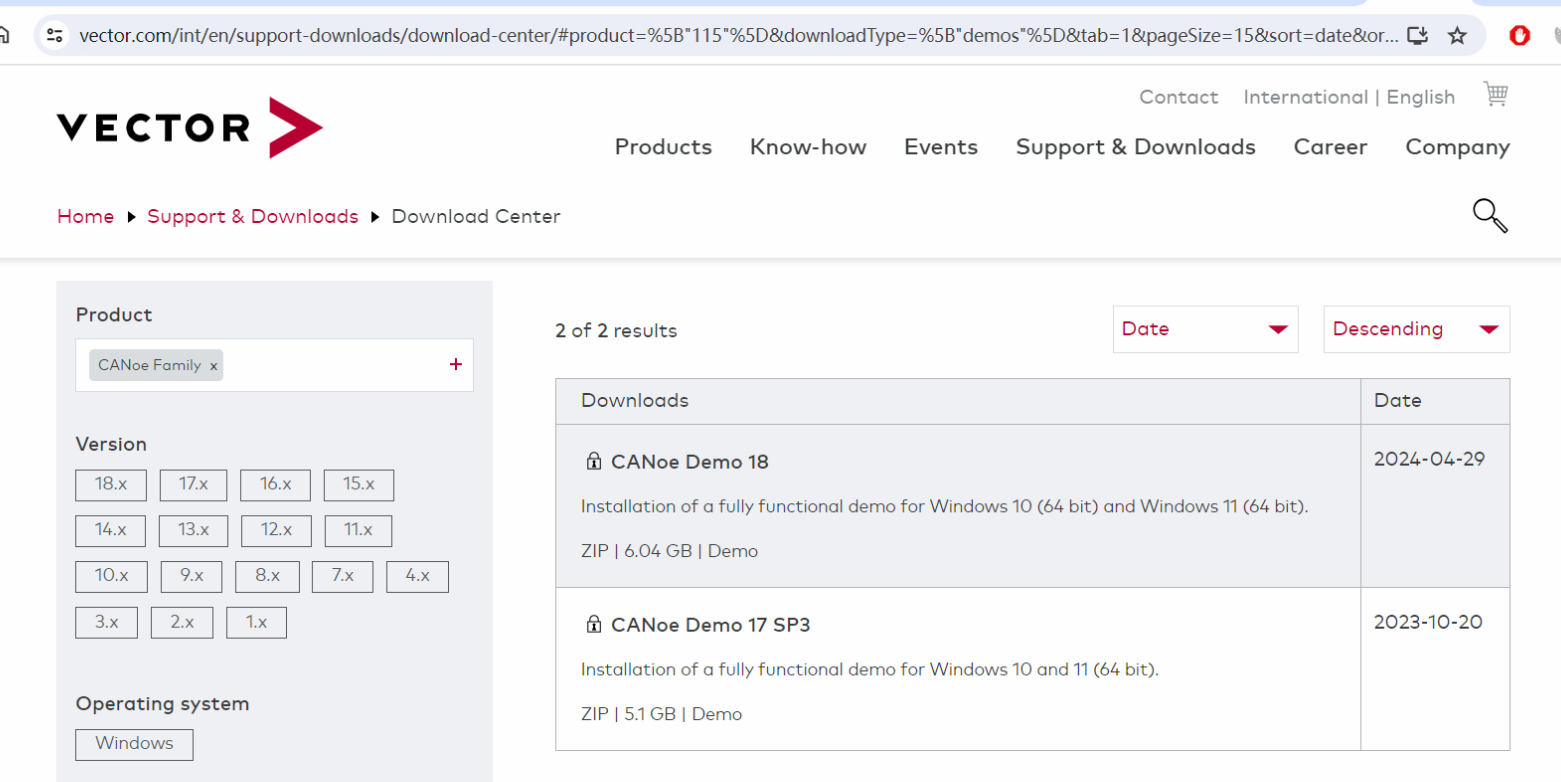
Task: Toggle version 14.x filter
Action: (110, 531)
